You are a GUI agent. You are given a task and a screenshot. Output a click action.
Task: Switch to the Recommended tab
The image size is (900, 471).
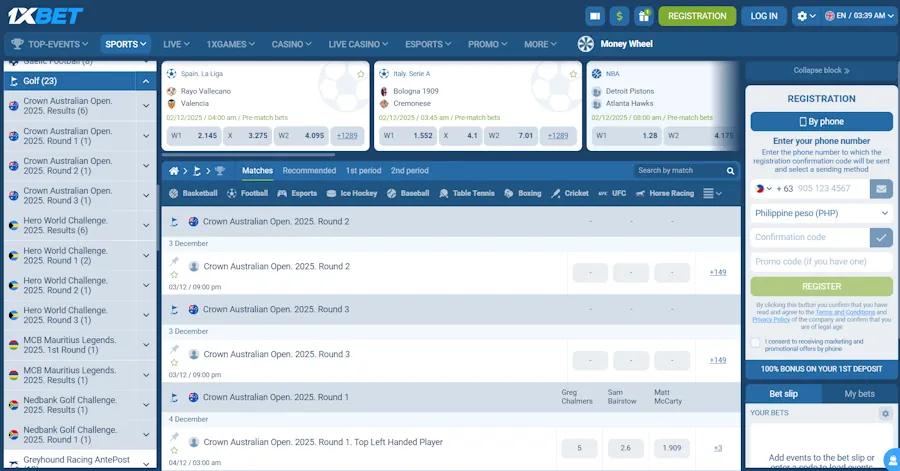click(x=309, y=170)
